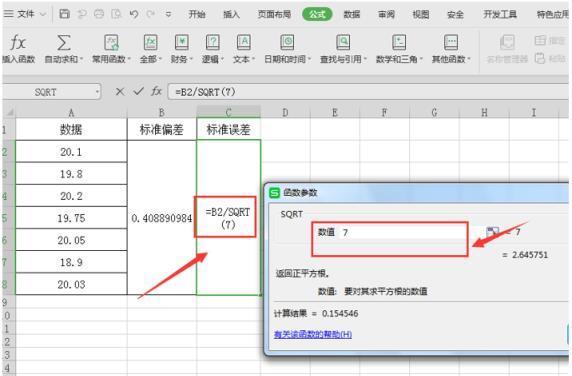This screenshot has height=376, width=572.
Task: Open the Text functions icon
Action: pyautogui.click(x=244, y=43)
